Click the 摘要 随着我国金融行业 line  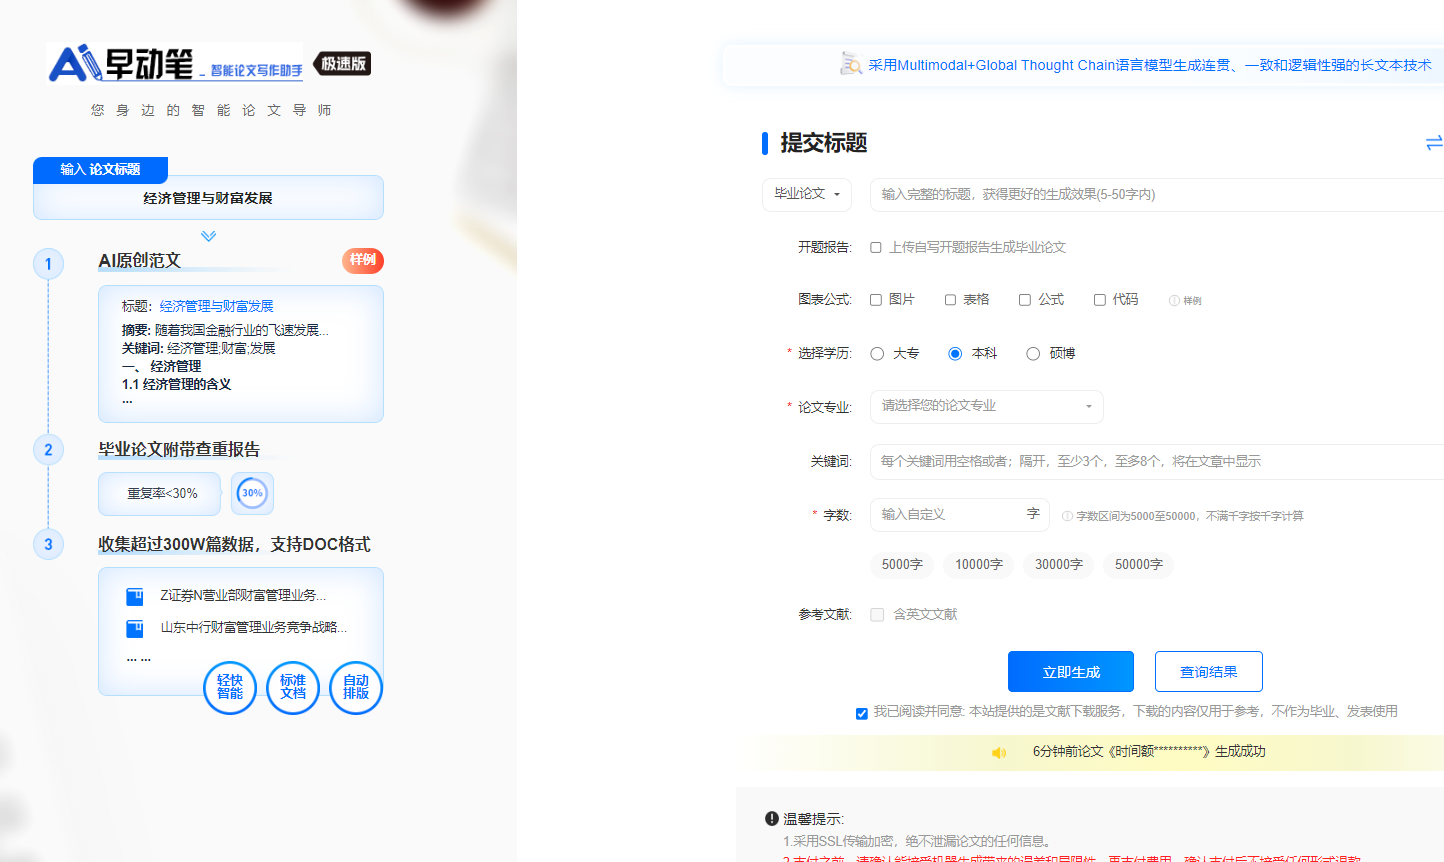point(225,330)
